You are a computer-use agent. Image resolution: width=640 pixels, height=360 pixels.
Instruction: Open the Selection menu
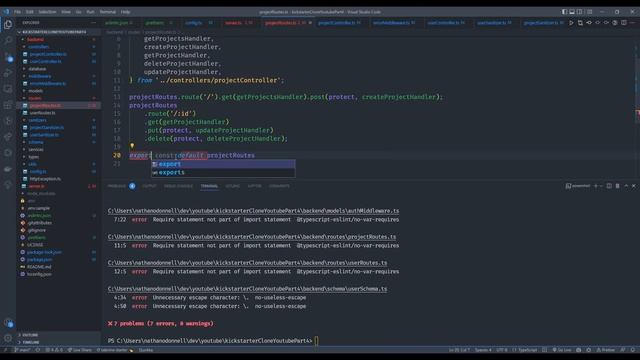click(47, 12)
